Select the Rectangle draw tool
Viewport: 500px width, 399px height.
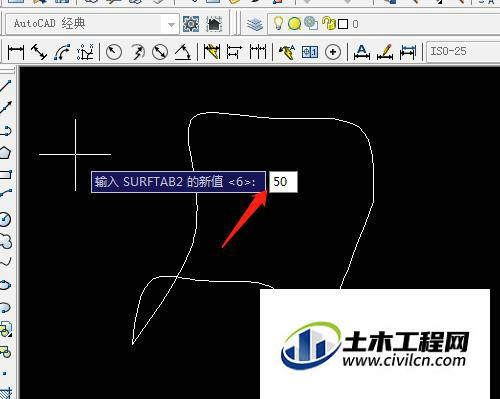coord(6,175)
